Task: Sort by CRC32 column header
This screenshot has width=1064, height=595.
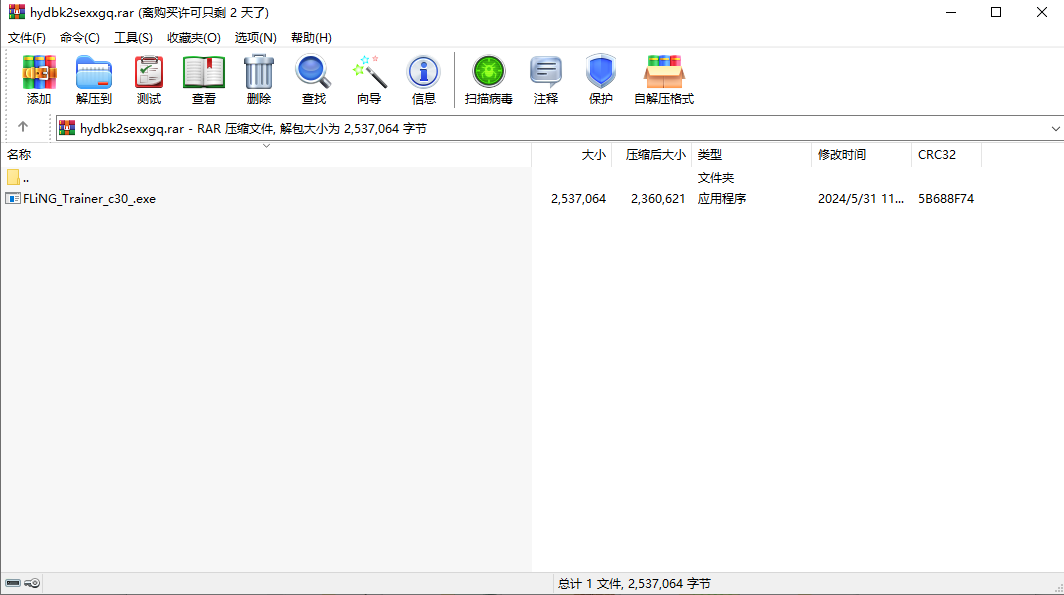Action: 947,155
